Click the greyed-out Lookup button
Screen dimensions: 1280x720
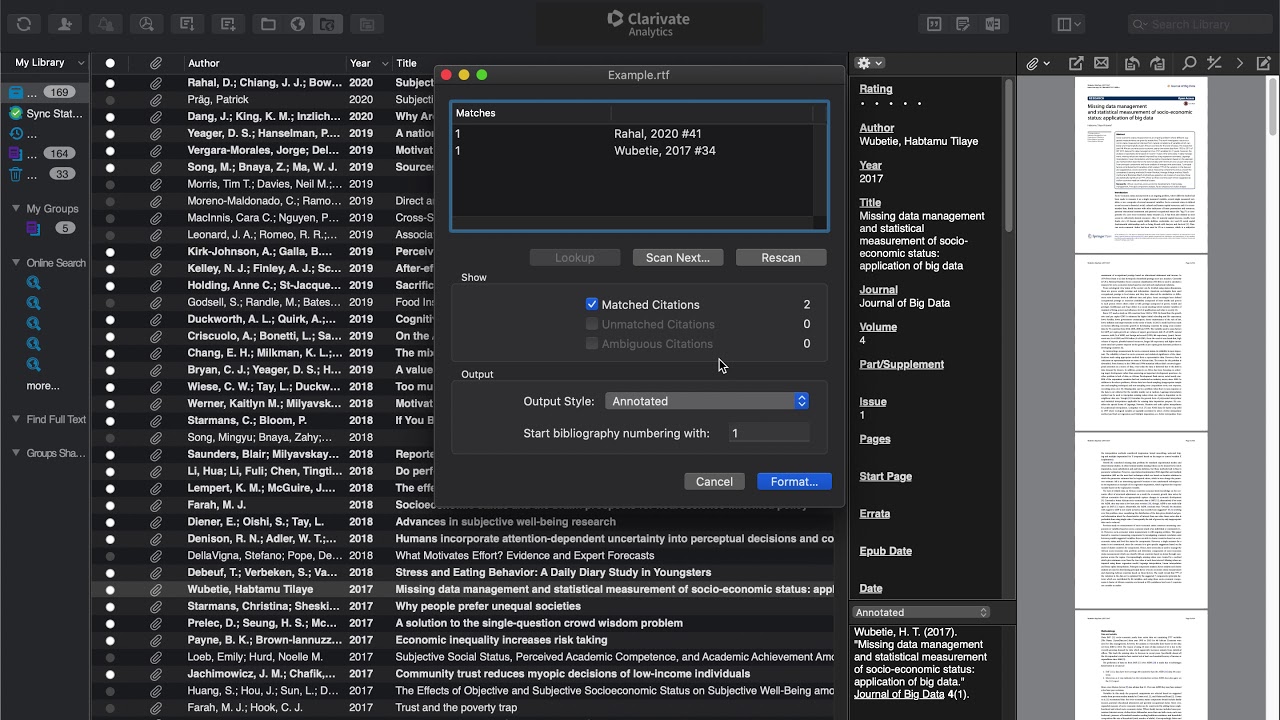tap(575, 257)
